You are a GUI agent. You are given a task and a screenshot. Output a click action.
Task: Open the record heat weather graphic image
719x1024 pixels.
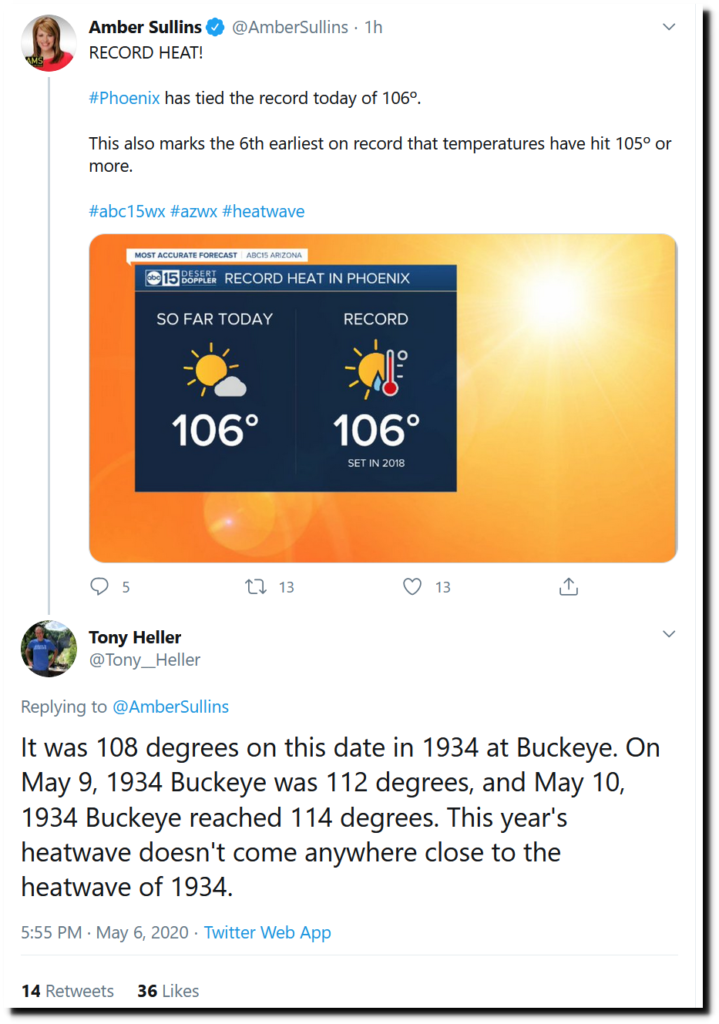tap(383, 398)
